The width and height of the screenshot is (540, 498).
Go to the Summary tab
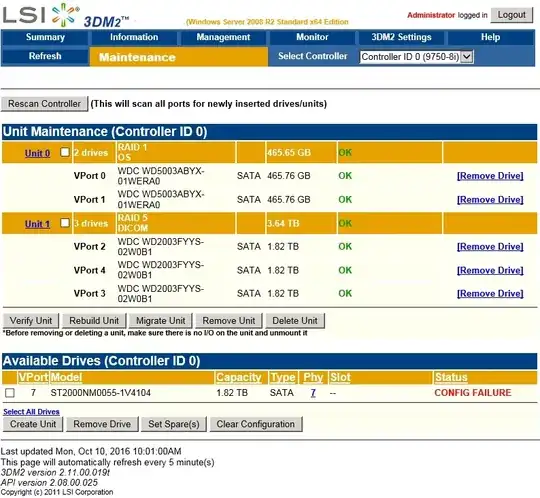(x=45, y=37)
